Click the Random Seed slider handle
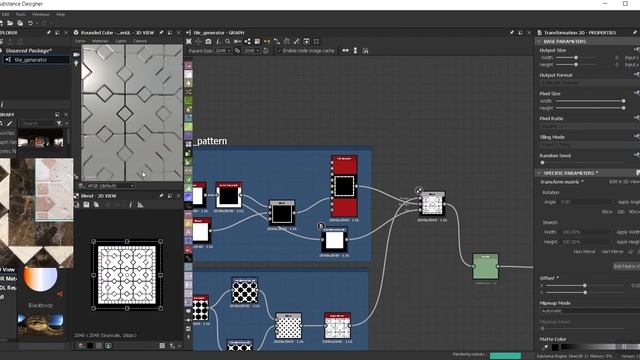 point(542,162)
